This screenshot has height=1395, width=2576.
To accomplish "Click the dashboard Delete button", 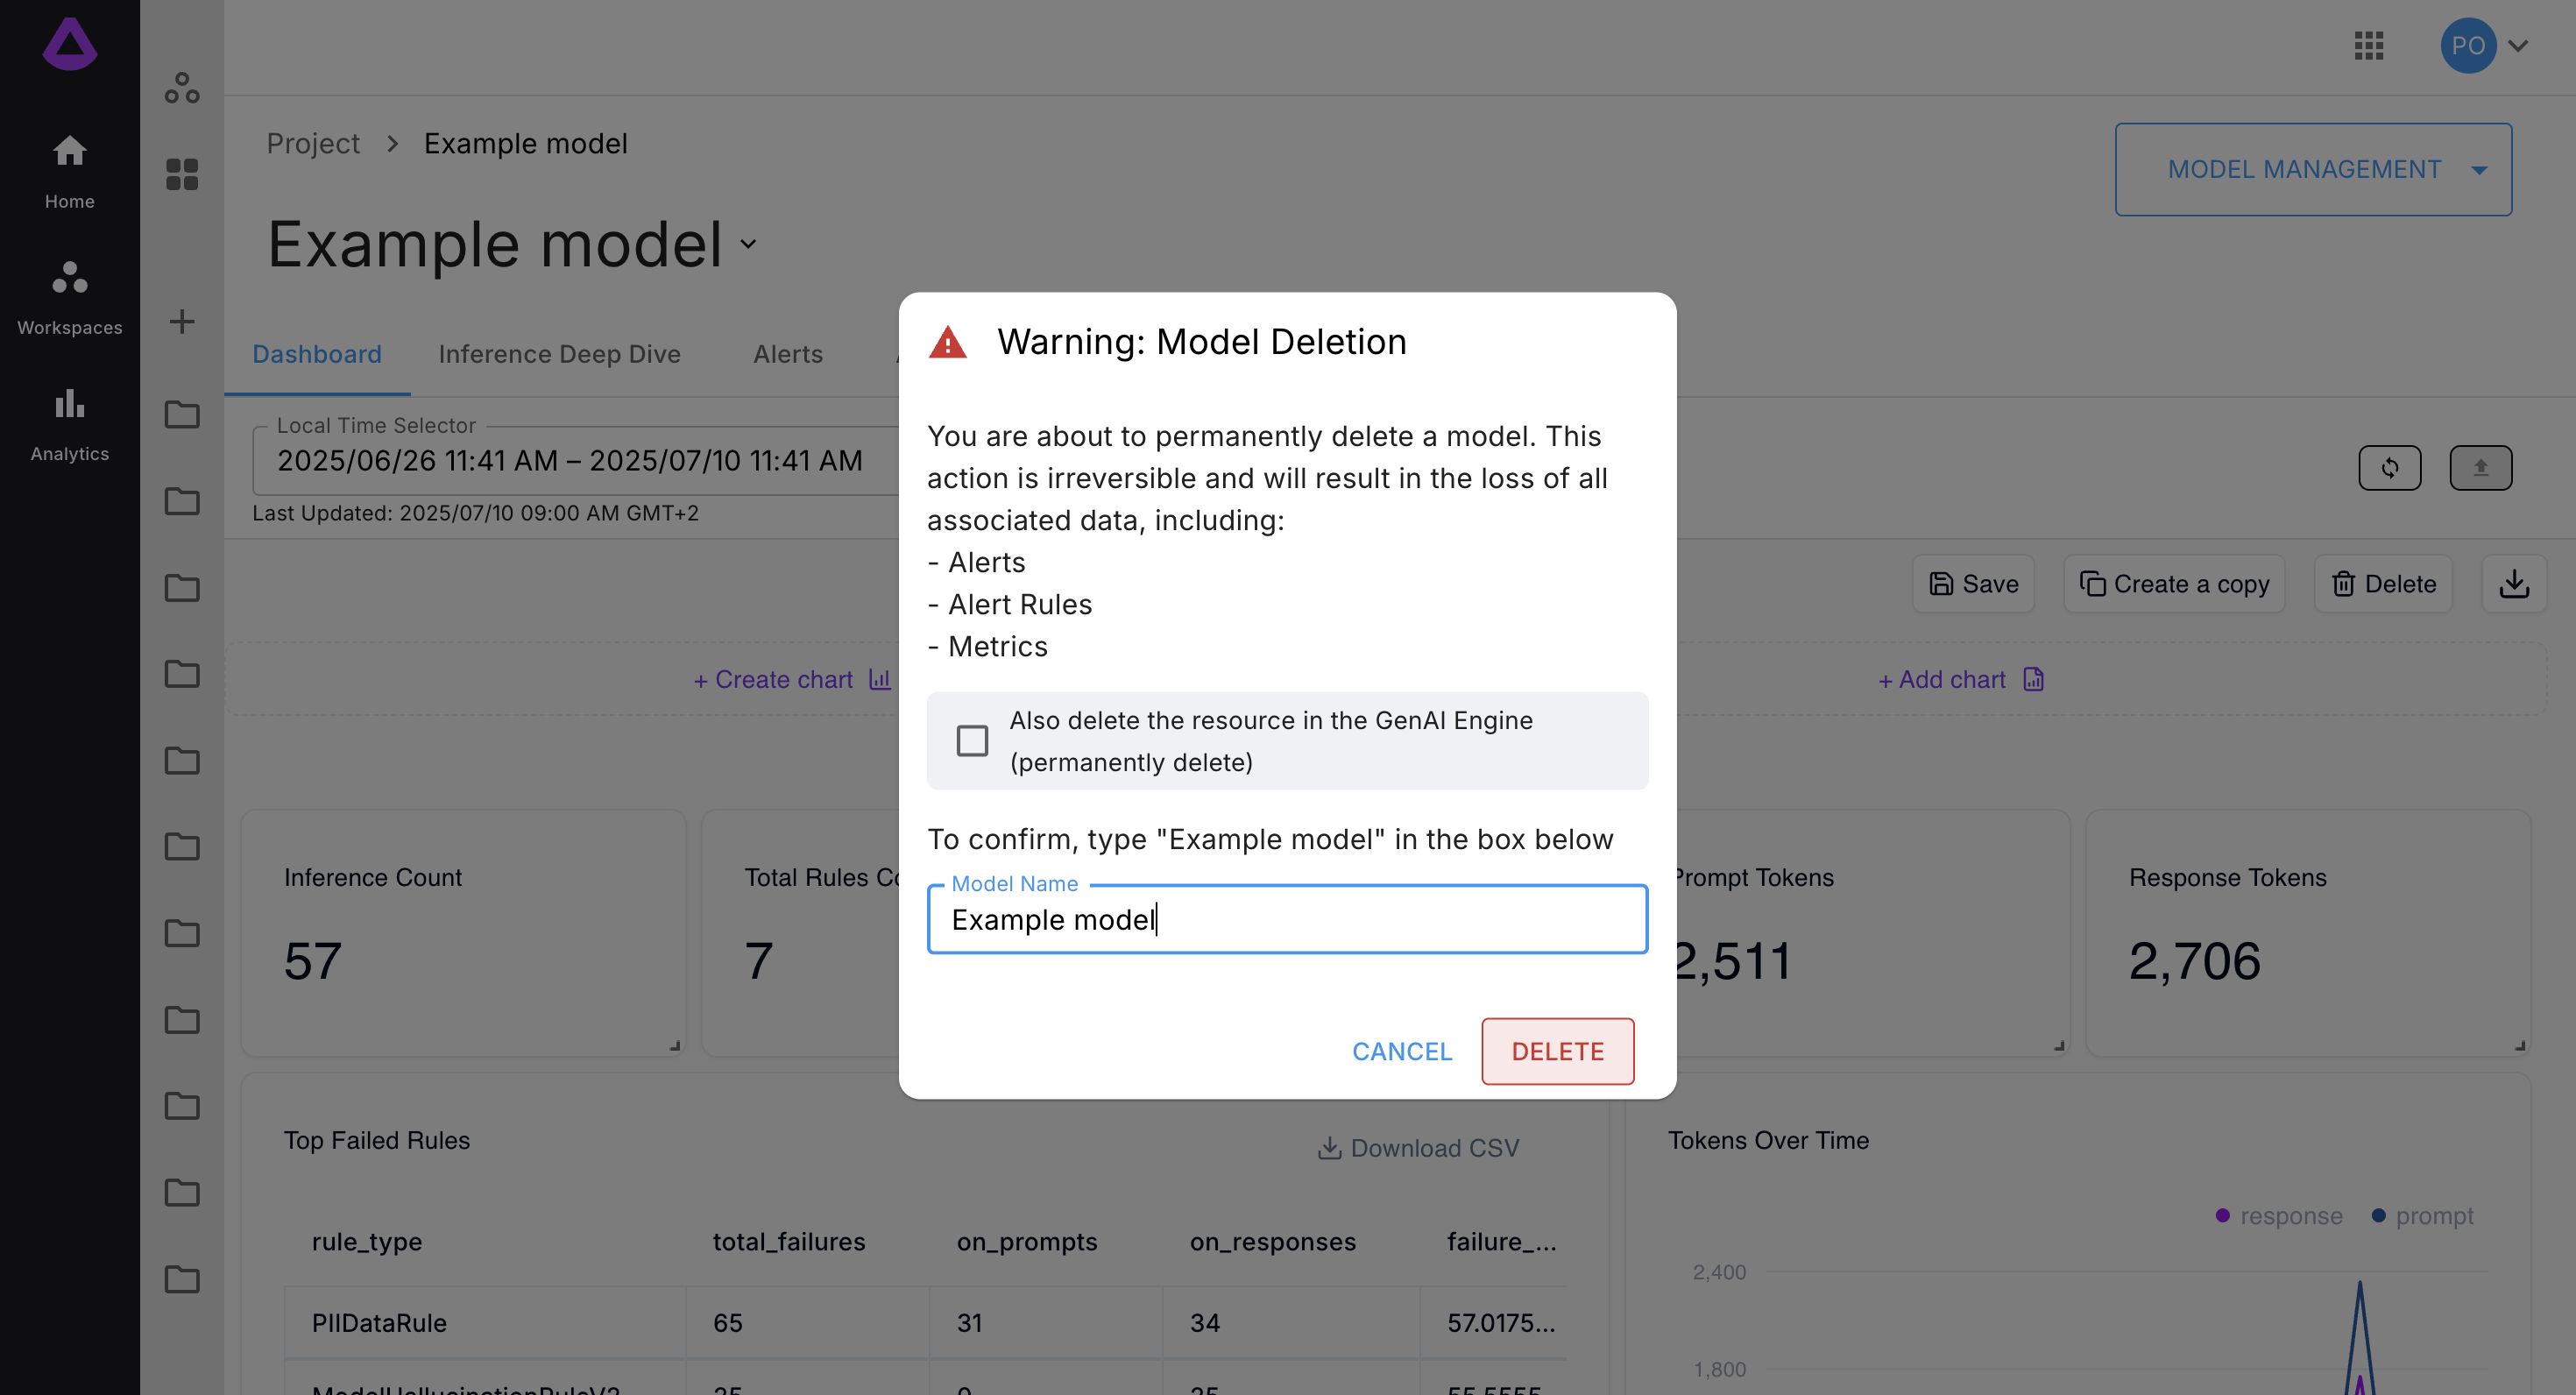I will point(2383,583).
